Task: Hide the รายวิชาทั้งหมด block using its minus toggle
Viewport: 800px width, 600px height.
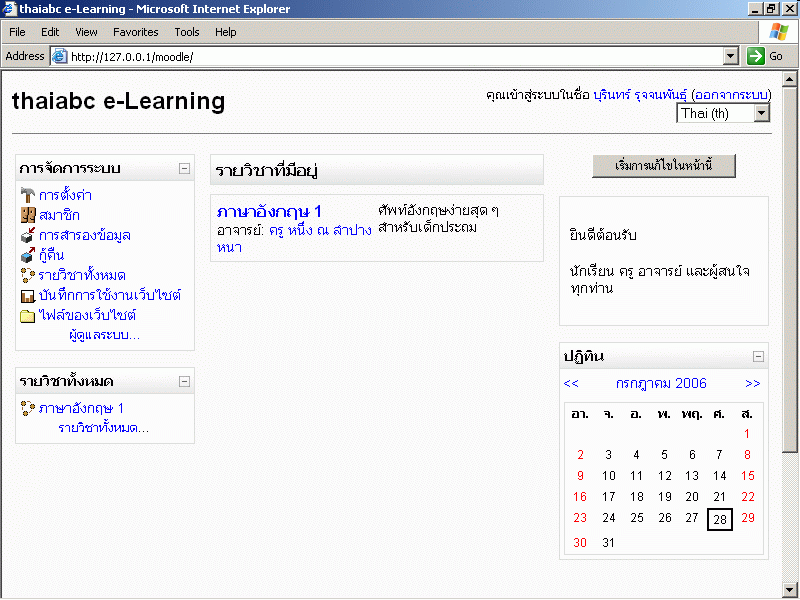Action: coord(184,381)
